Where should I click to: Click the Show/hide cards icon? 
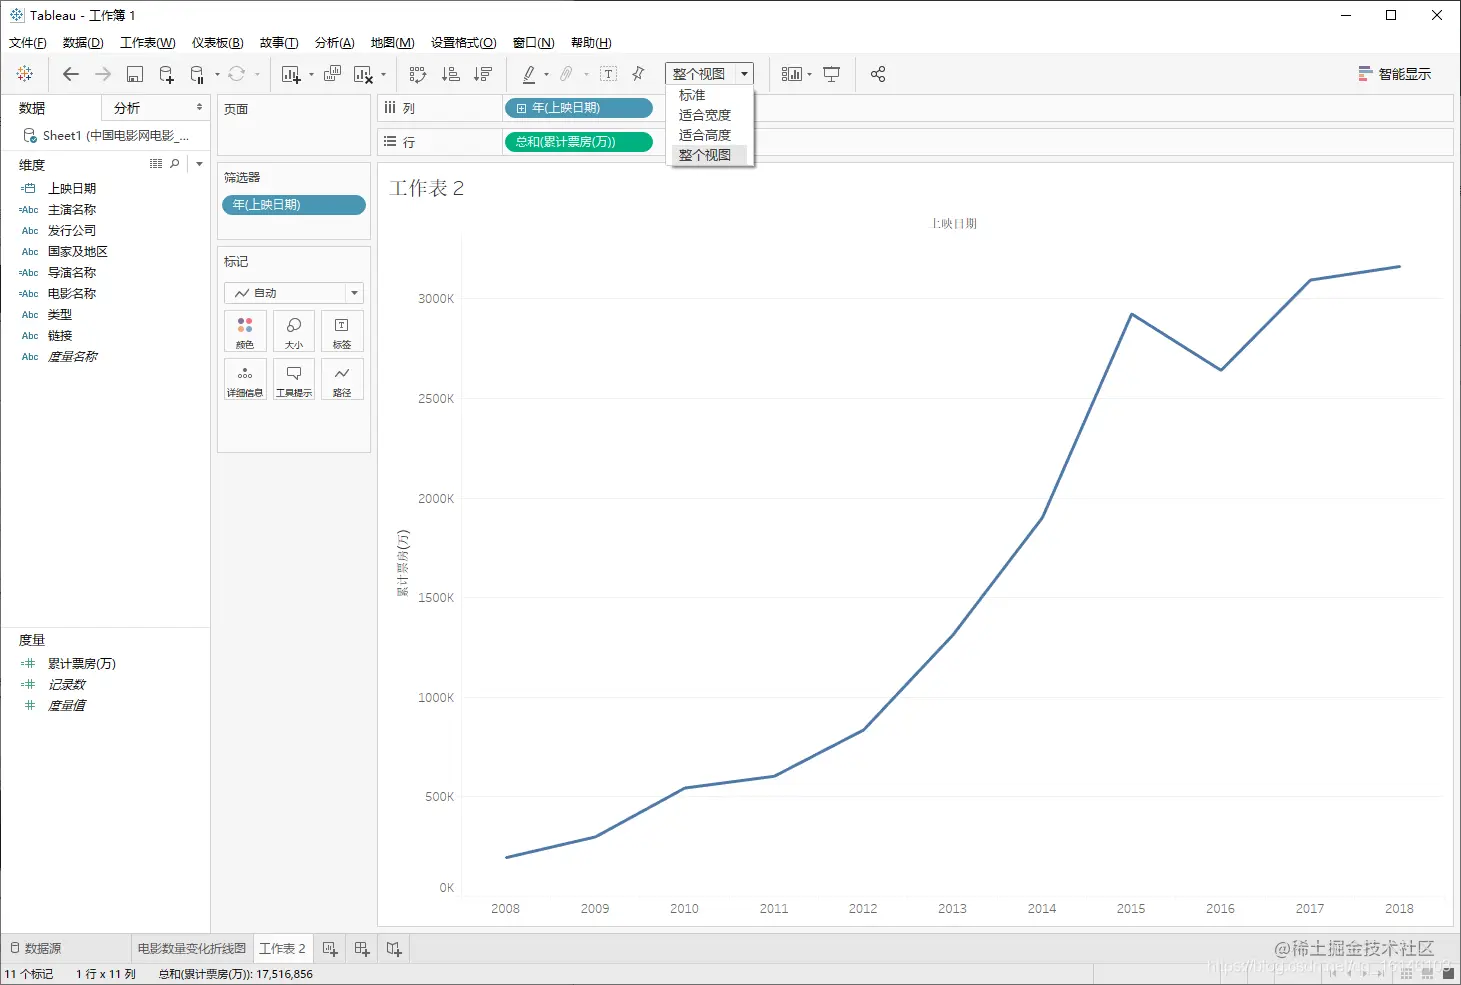point(792,74)
